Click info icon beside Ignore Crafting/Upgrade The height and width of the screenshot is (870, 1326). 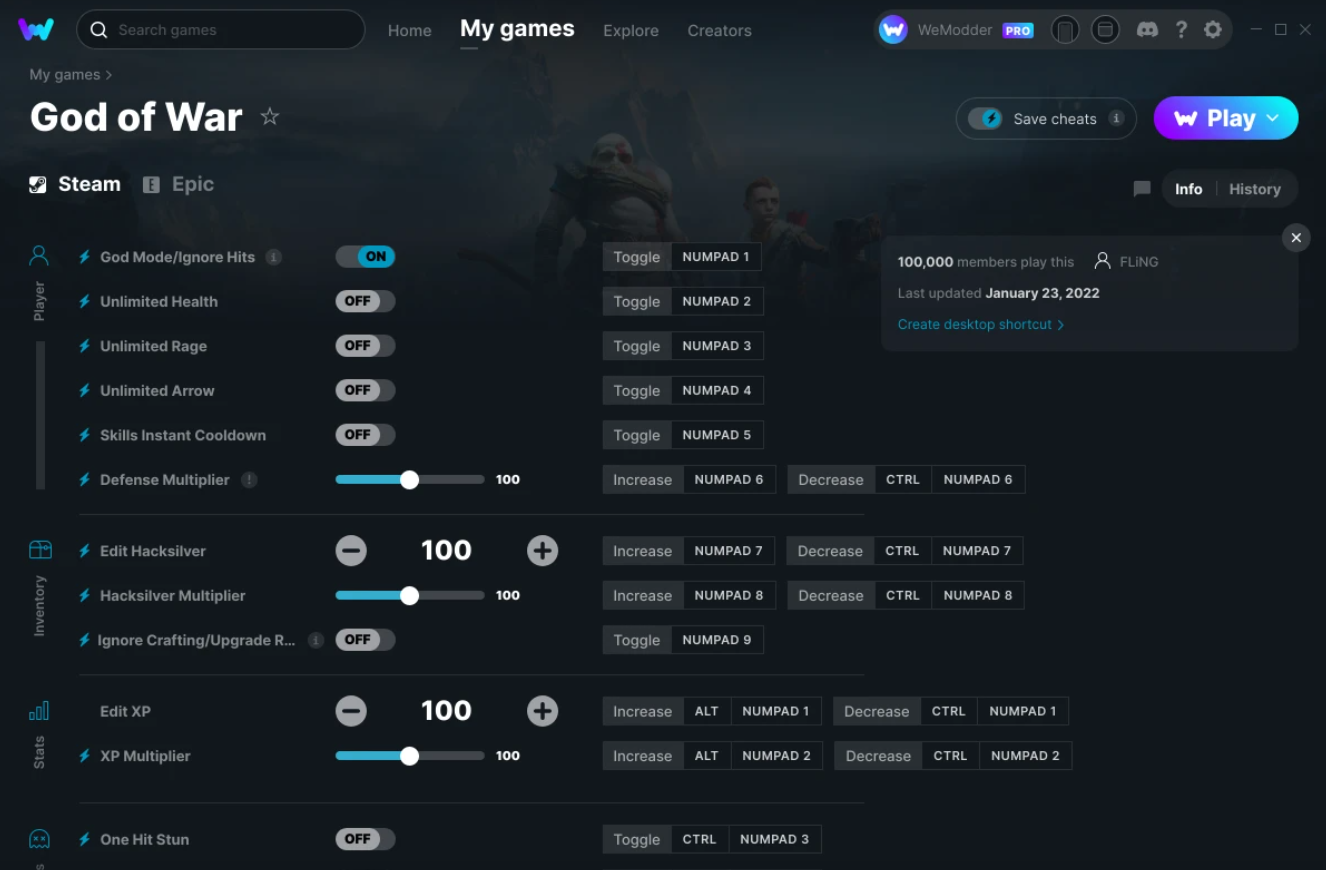315,640
